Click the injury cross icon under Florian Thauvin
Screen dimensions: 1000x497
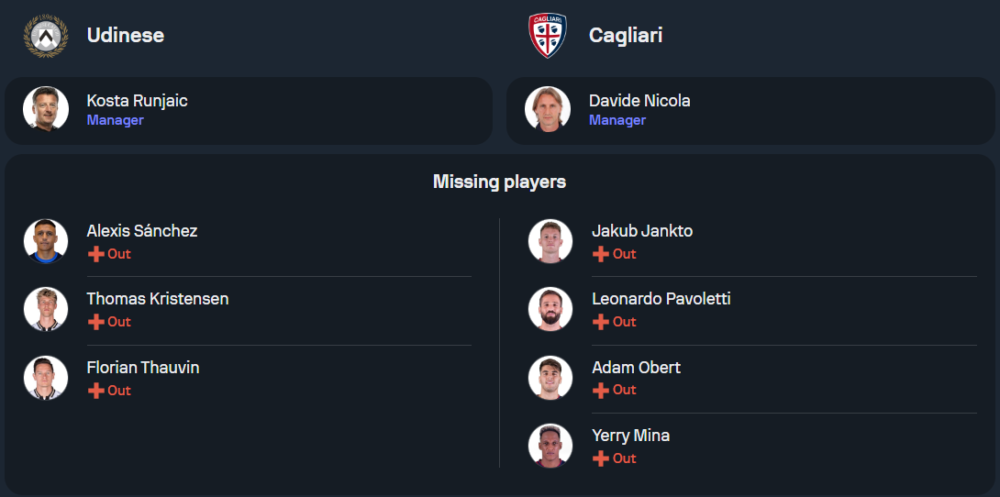[x=96, y=391]
